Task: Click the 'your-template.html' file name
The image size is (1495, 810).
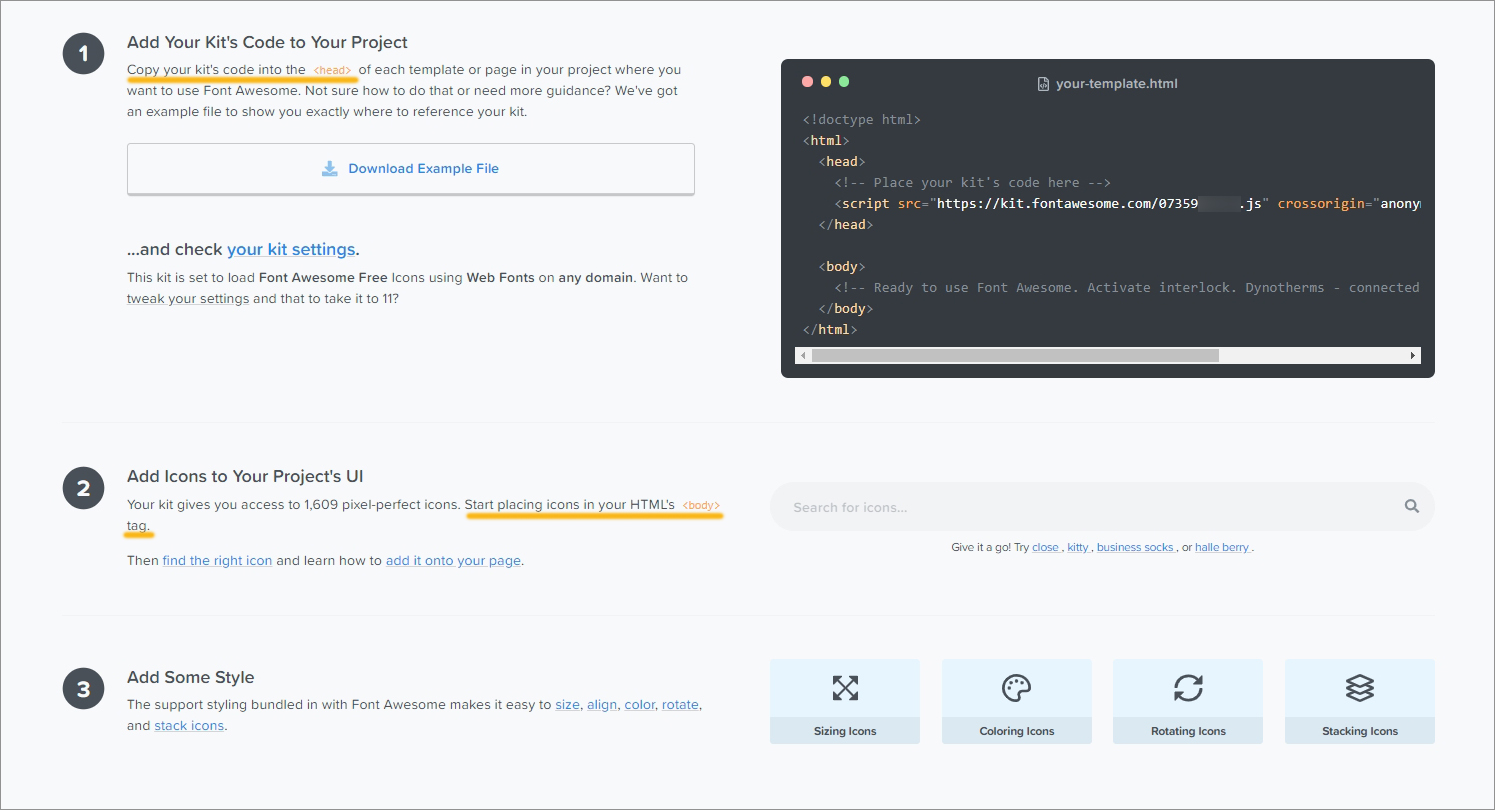Action: (x=1117, y=84)
